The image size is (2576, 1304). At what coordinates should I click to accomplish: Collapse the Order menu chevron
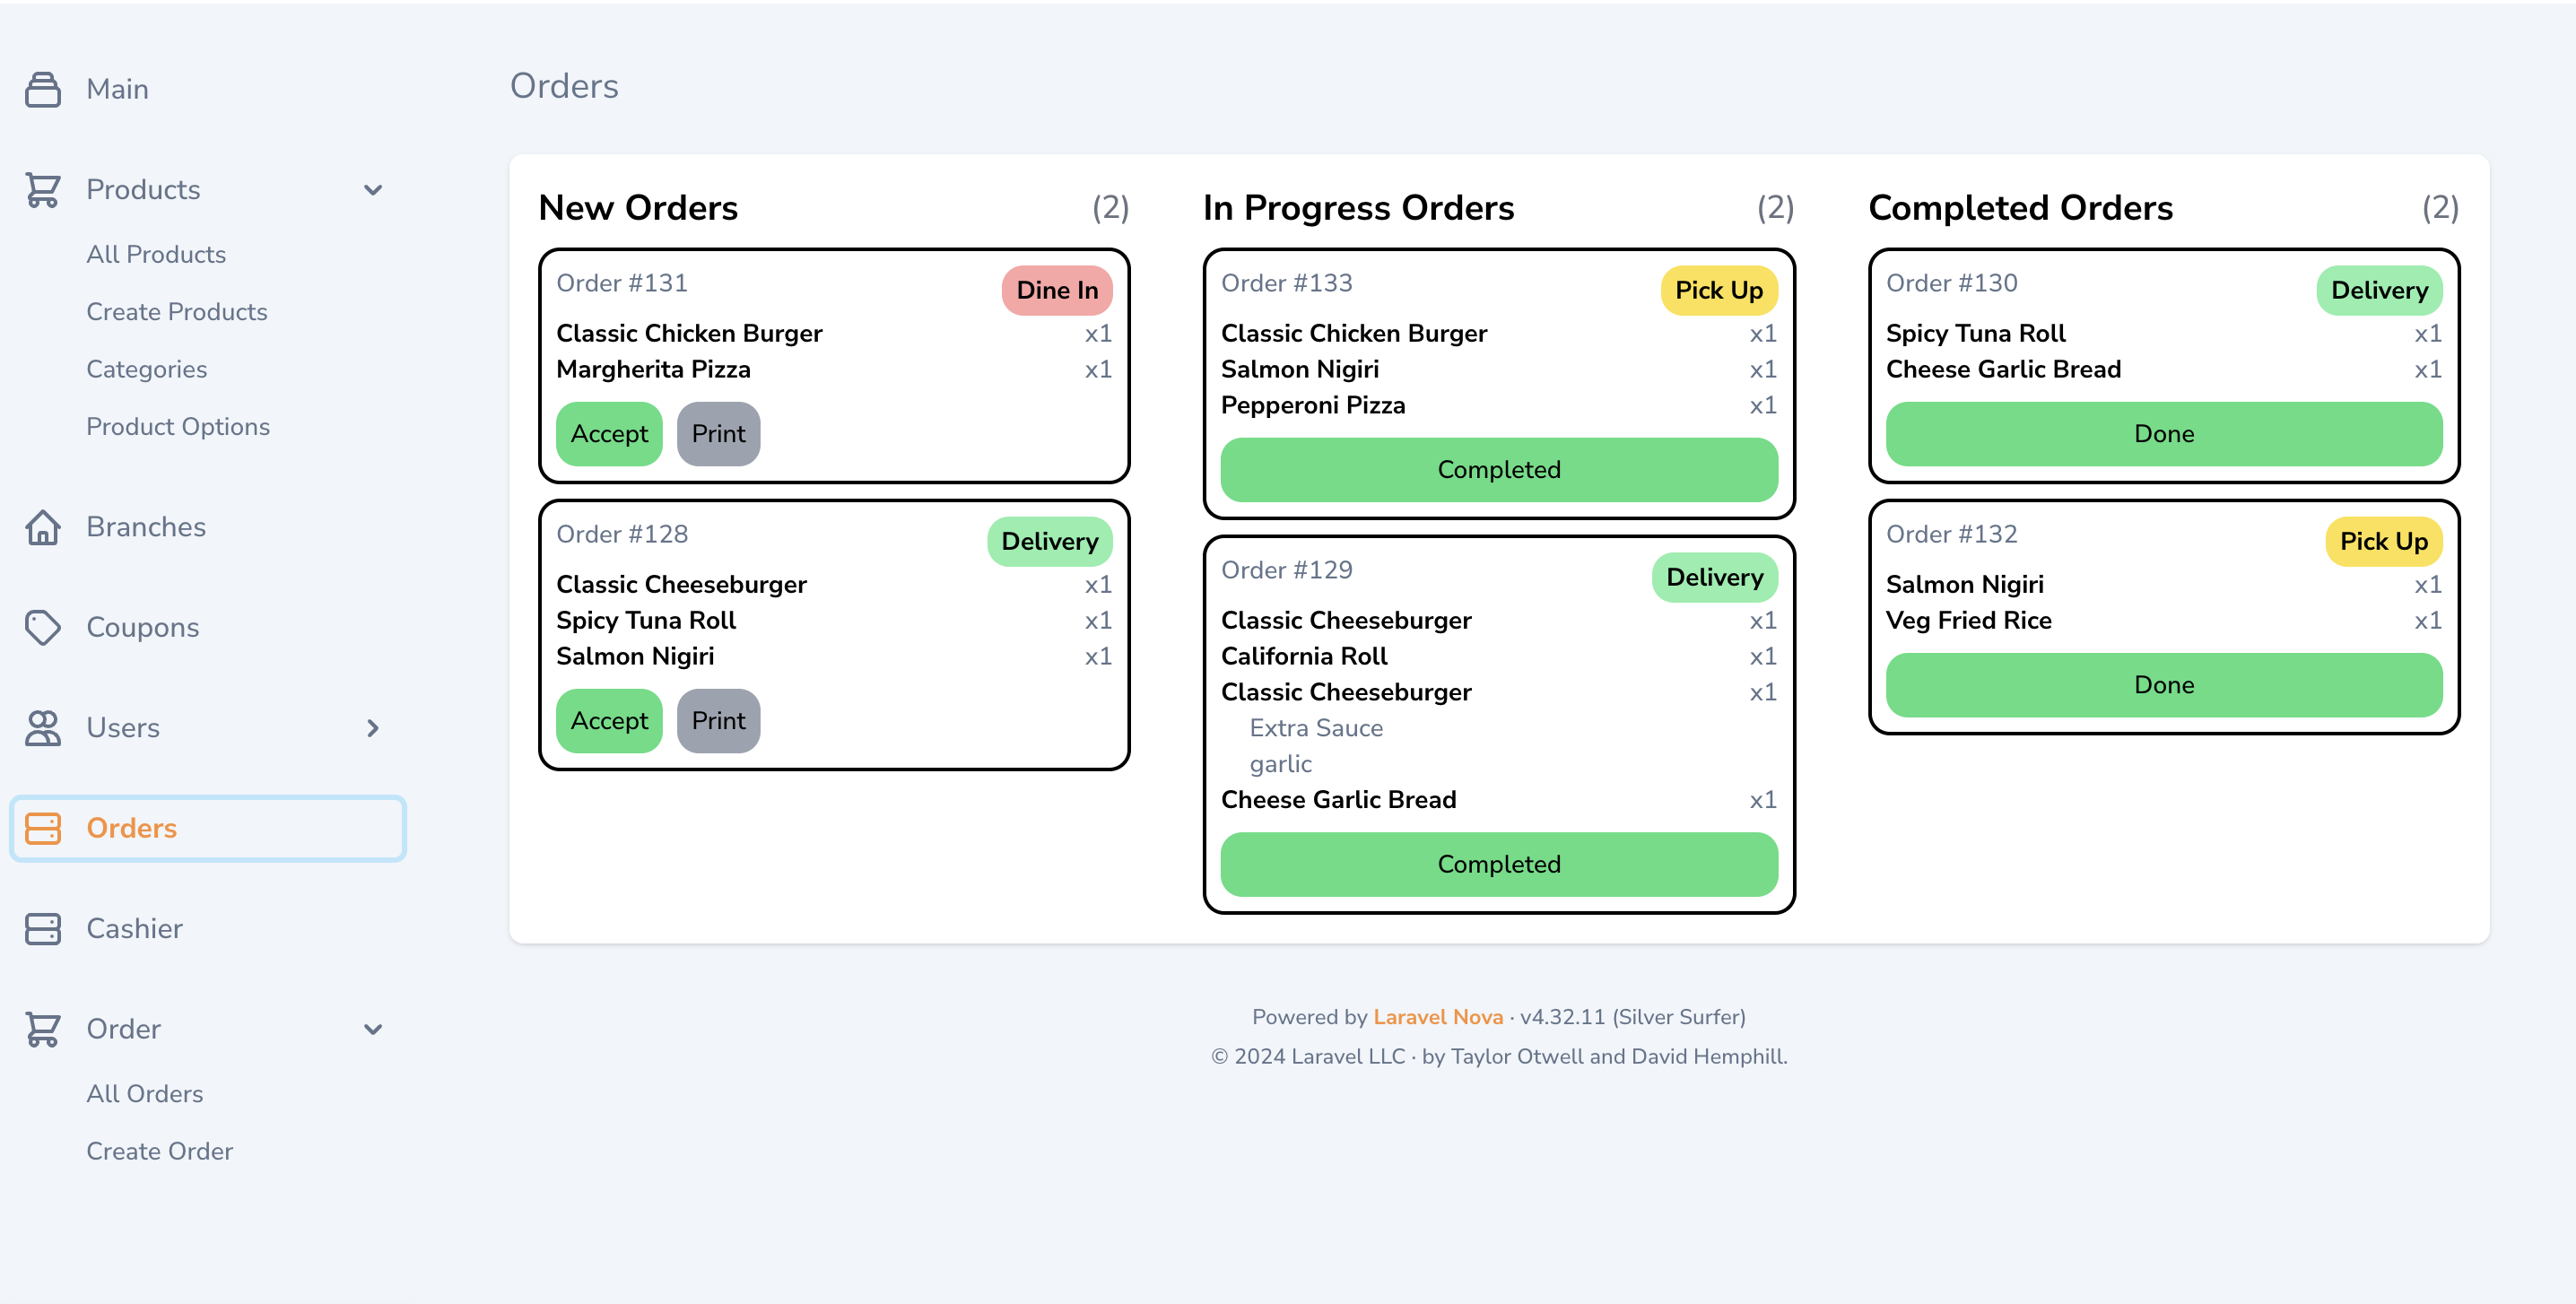pyautogui.click(x=373, y=1029)
